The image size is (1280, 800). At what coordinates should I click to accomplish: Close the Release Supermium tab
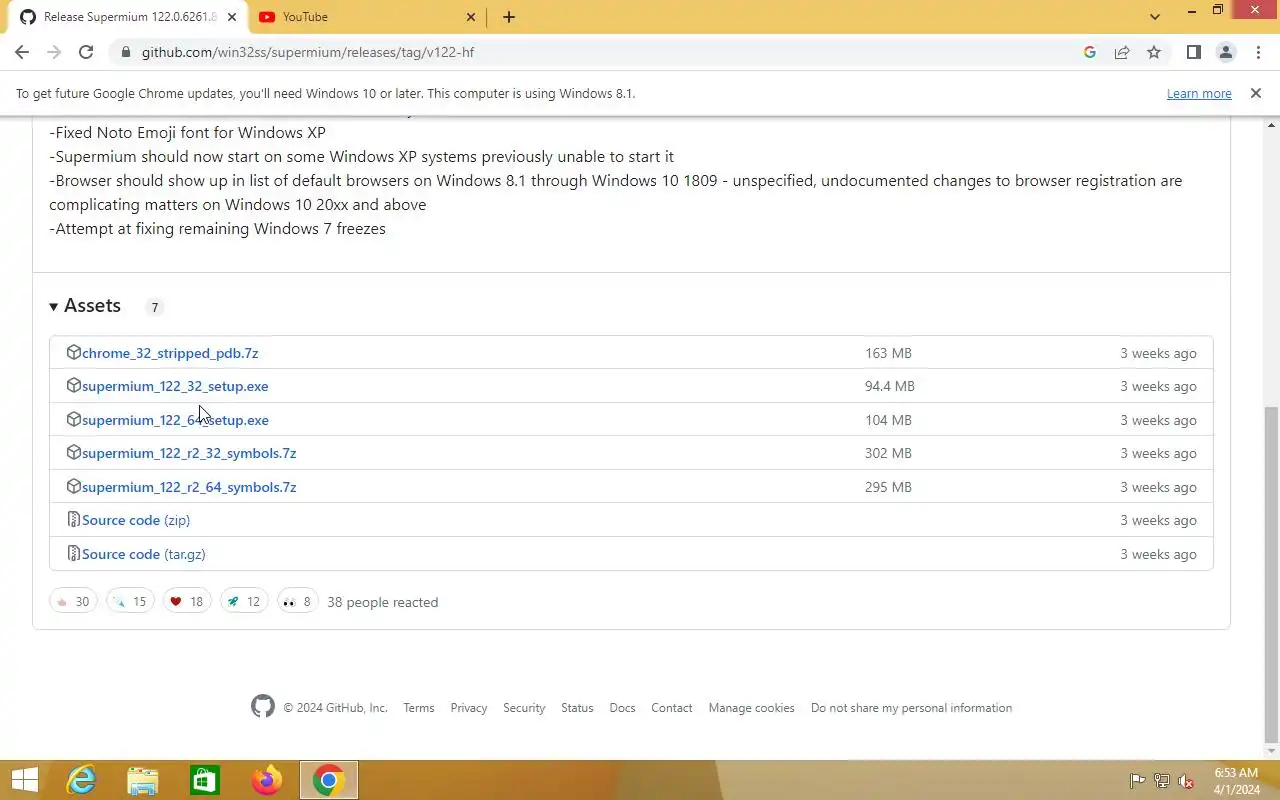[x=231, y=17]
